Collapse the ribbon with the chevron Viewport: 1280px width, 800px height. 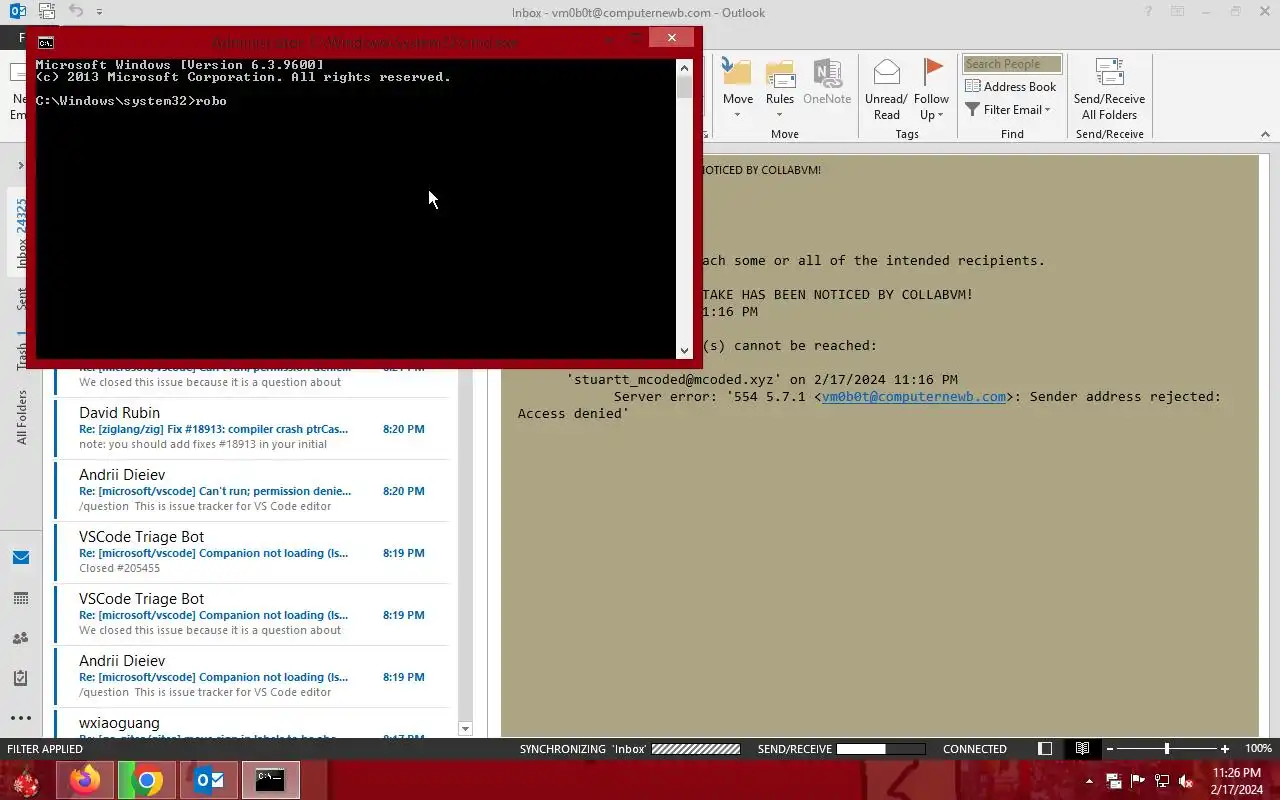[x=1264, y=135]
